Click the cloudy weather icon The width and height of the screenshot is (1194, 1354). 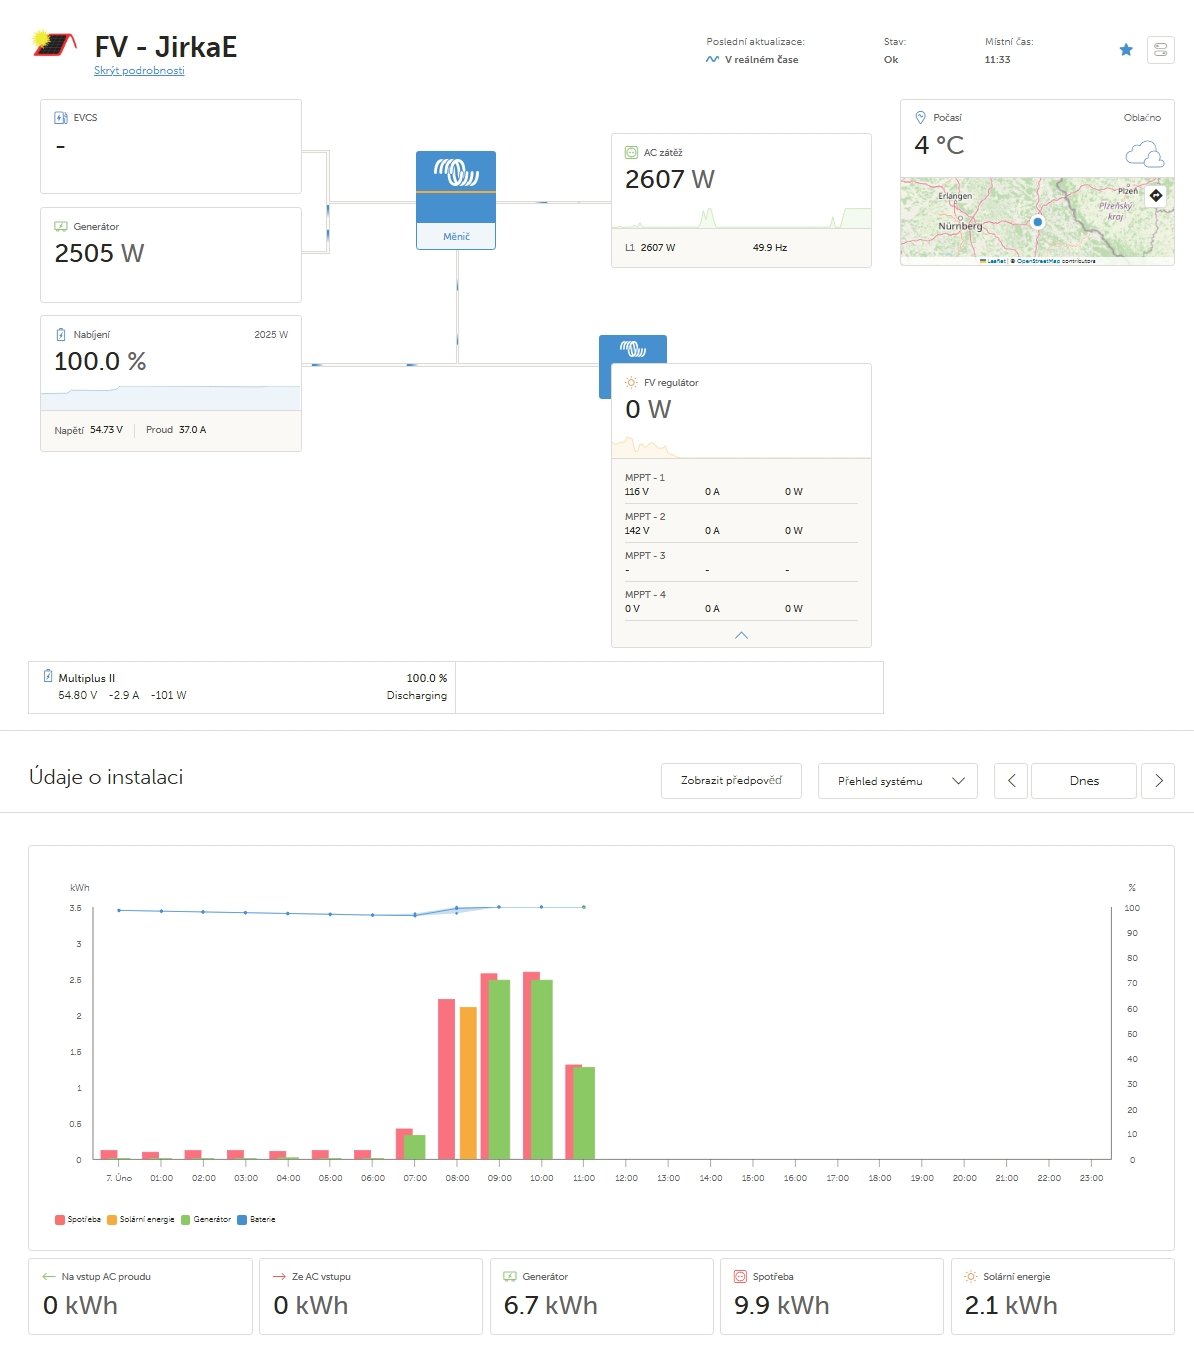click(x=1144, y=155)
